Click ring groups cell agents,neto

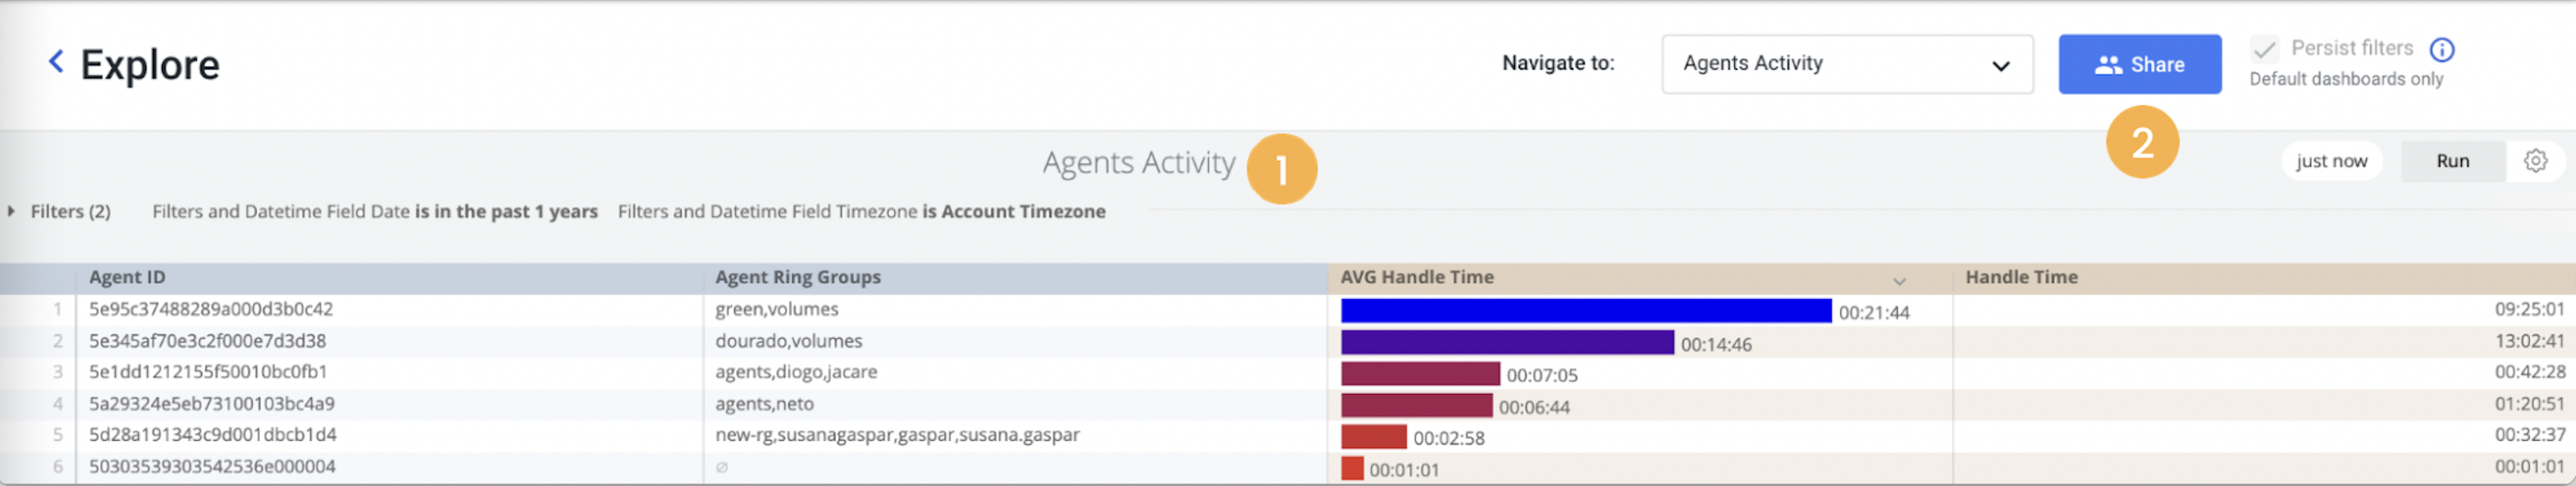pos(764,404)
